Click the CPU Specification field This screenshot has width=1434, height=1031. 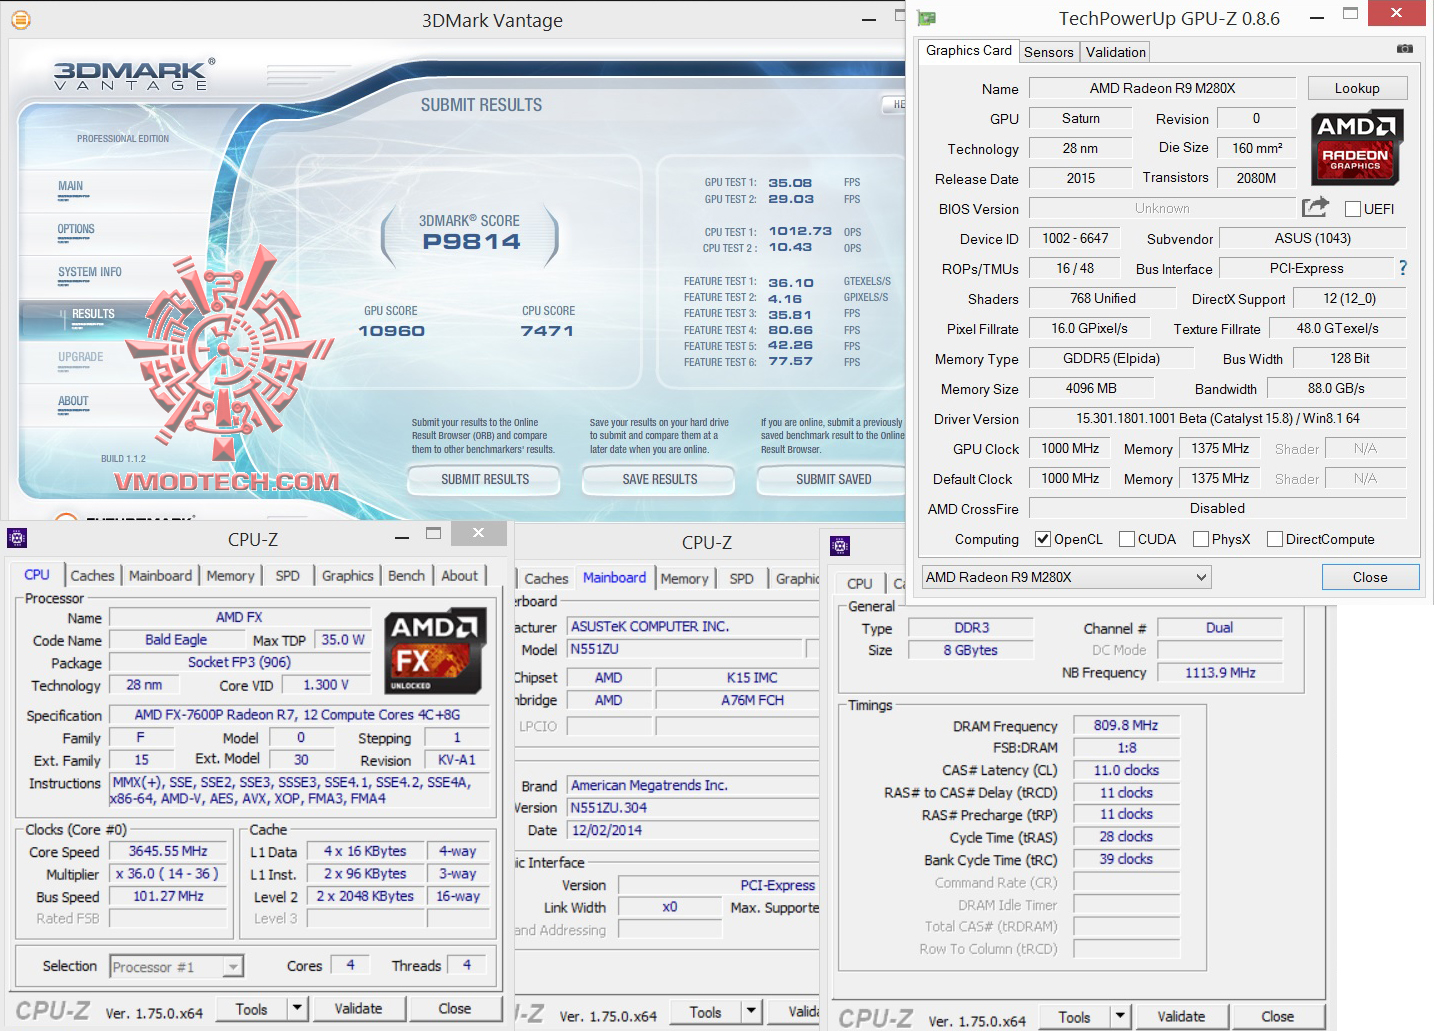(298, 715)
